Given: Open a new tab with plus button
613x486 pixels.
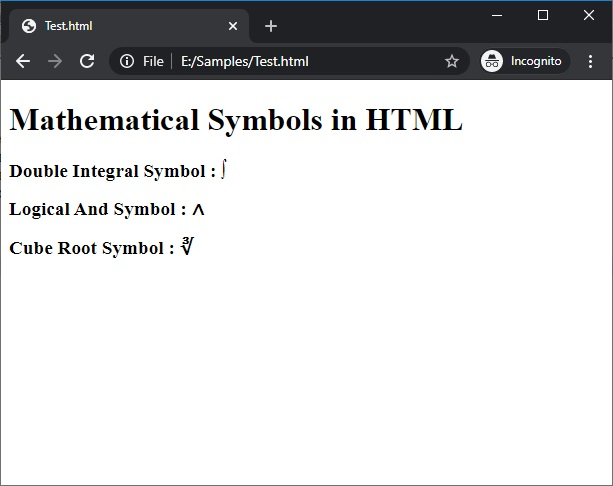Looking at the screenshot, I should point(271,26).
